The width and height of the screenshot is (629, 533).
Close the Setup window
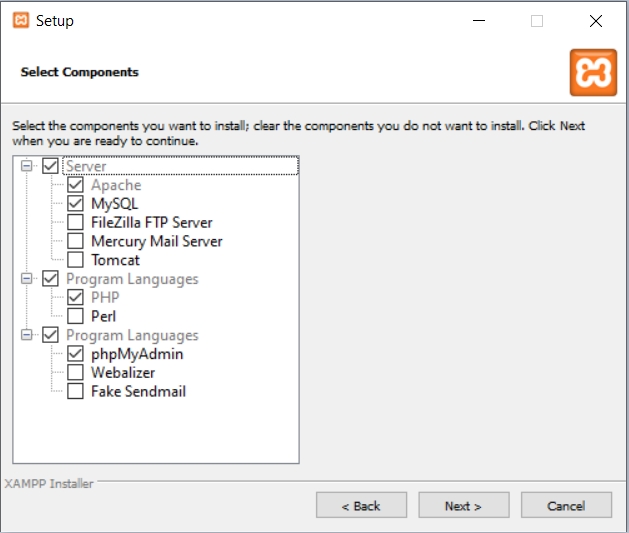[596, 20]
